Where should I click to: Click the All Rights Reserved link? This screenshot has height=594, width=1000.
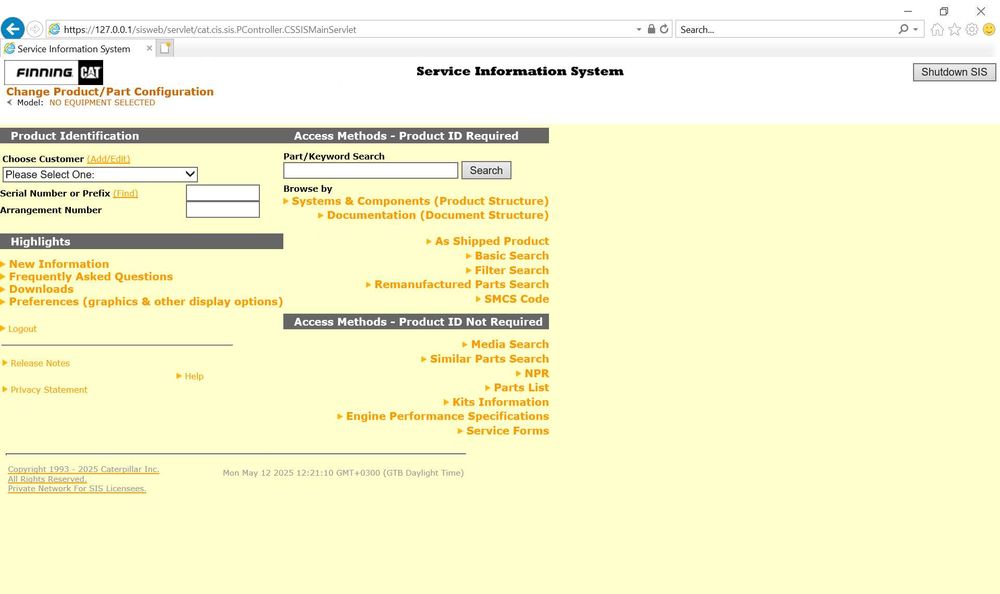[x=47, y=479]
